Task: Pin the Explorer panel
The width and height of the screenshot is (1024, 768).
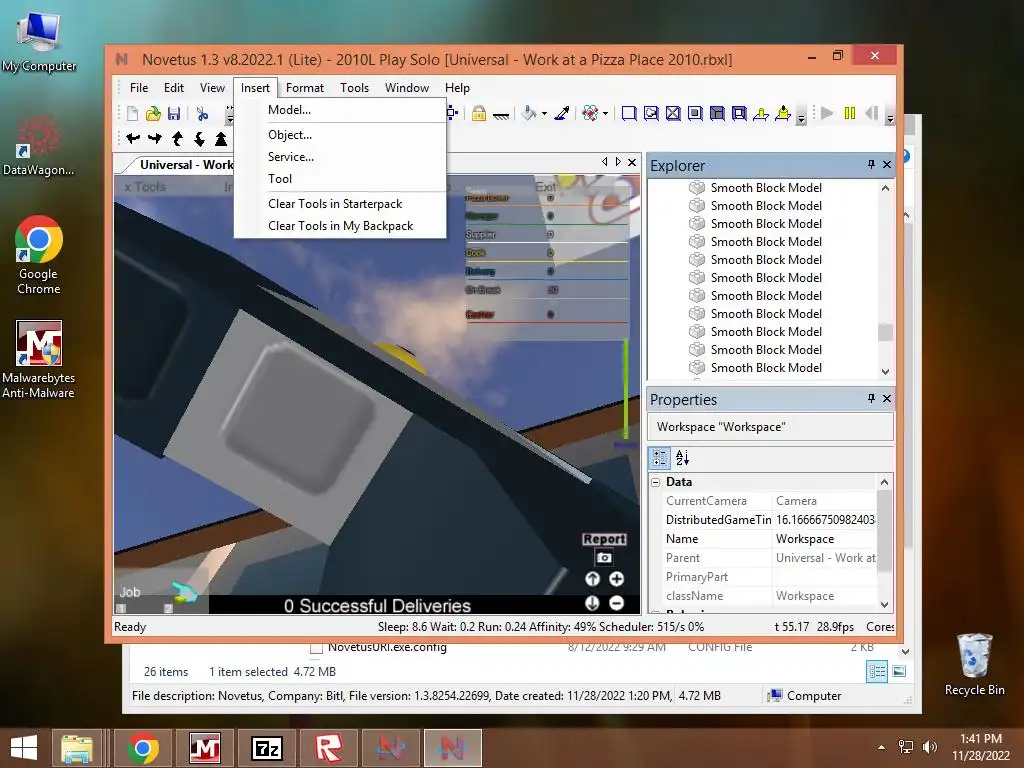Action: pyautogui.click(x=871, y=165)
